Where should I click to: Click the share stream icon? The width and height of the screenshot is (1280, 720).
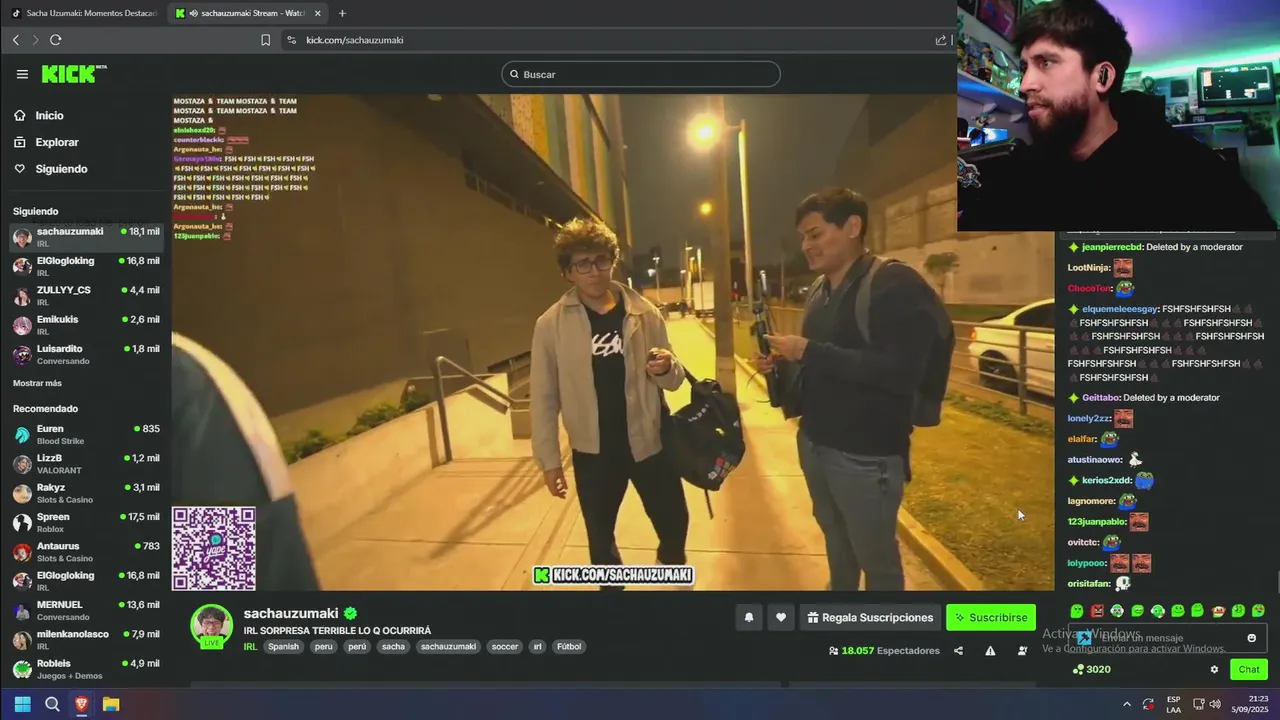click(x=958, y=651)
